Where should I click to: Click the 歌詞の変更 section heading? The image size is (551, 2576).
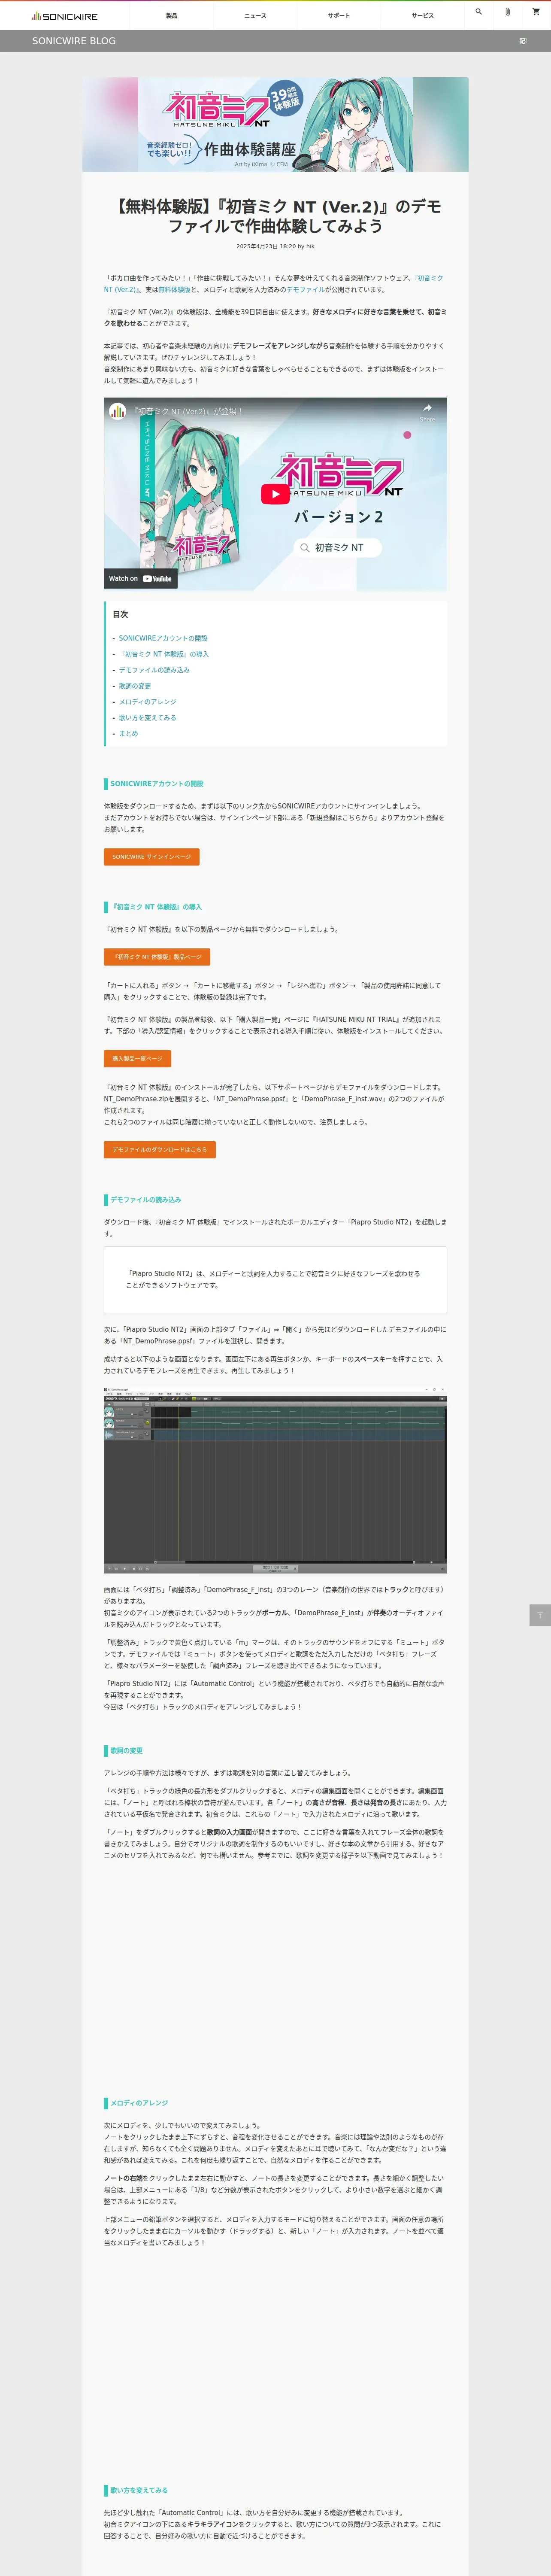pos(126,1751)
